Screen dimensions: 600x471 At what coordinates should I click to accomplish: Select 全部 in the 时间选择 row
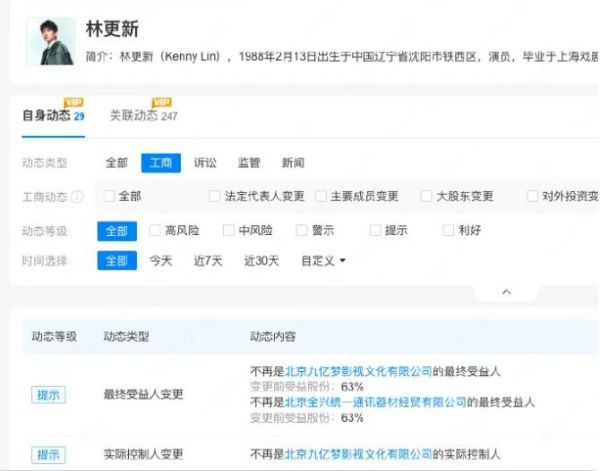(117, 261)
